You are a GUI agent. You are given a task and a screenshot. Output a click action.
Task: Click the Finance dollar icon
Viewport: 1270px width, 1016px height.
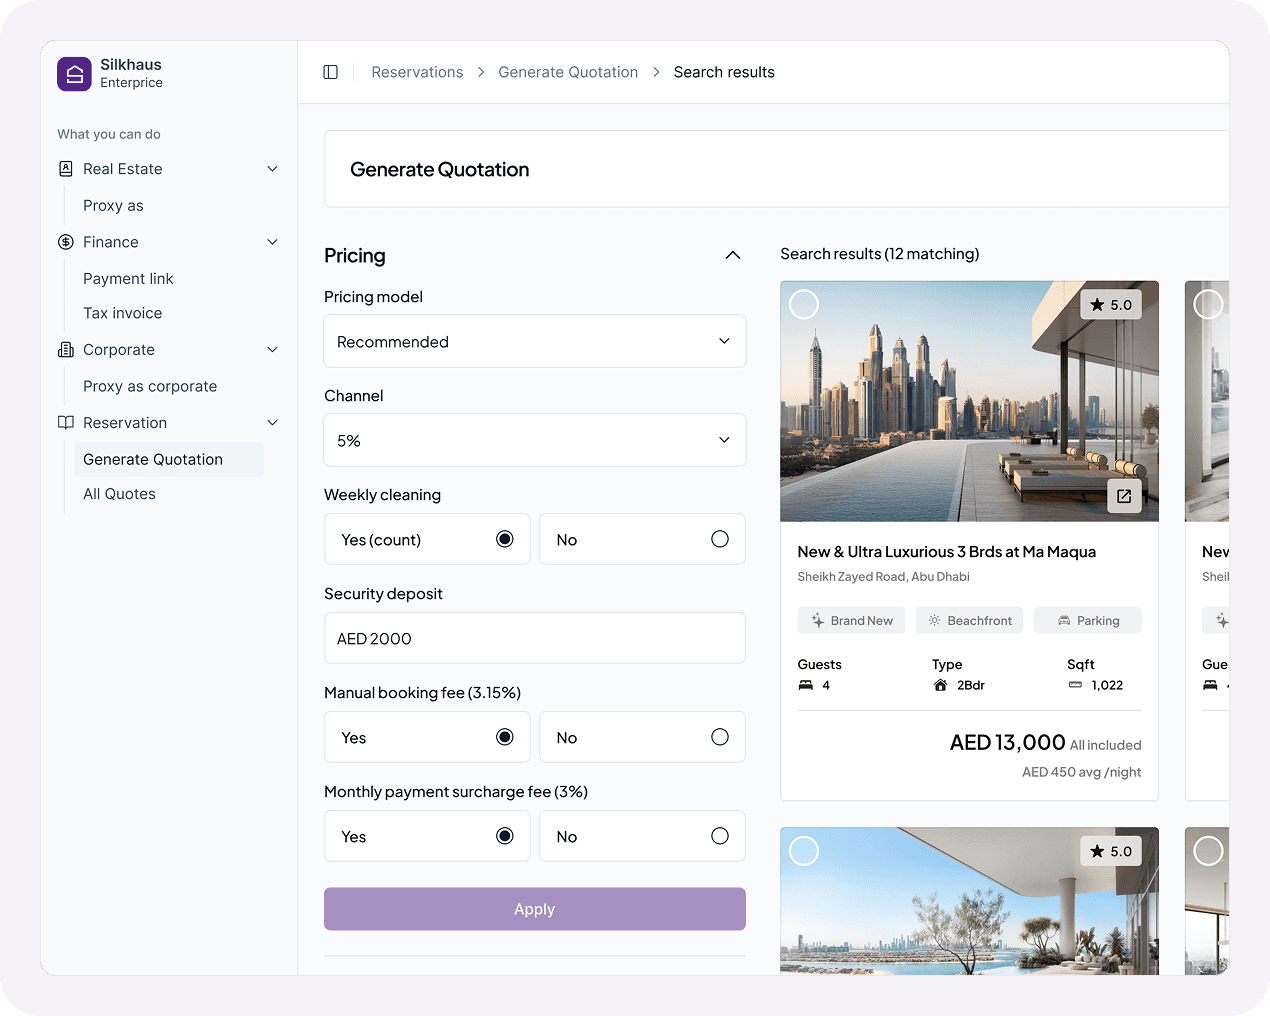(x=66, y=242)
